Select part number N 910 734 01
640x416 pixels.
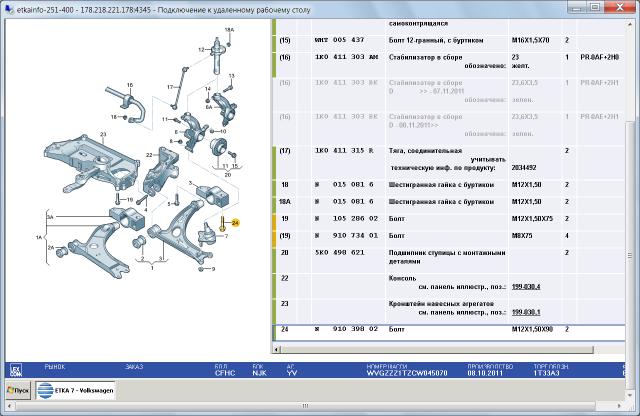pyautogui.click(x=346, y=236)
